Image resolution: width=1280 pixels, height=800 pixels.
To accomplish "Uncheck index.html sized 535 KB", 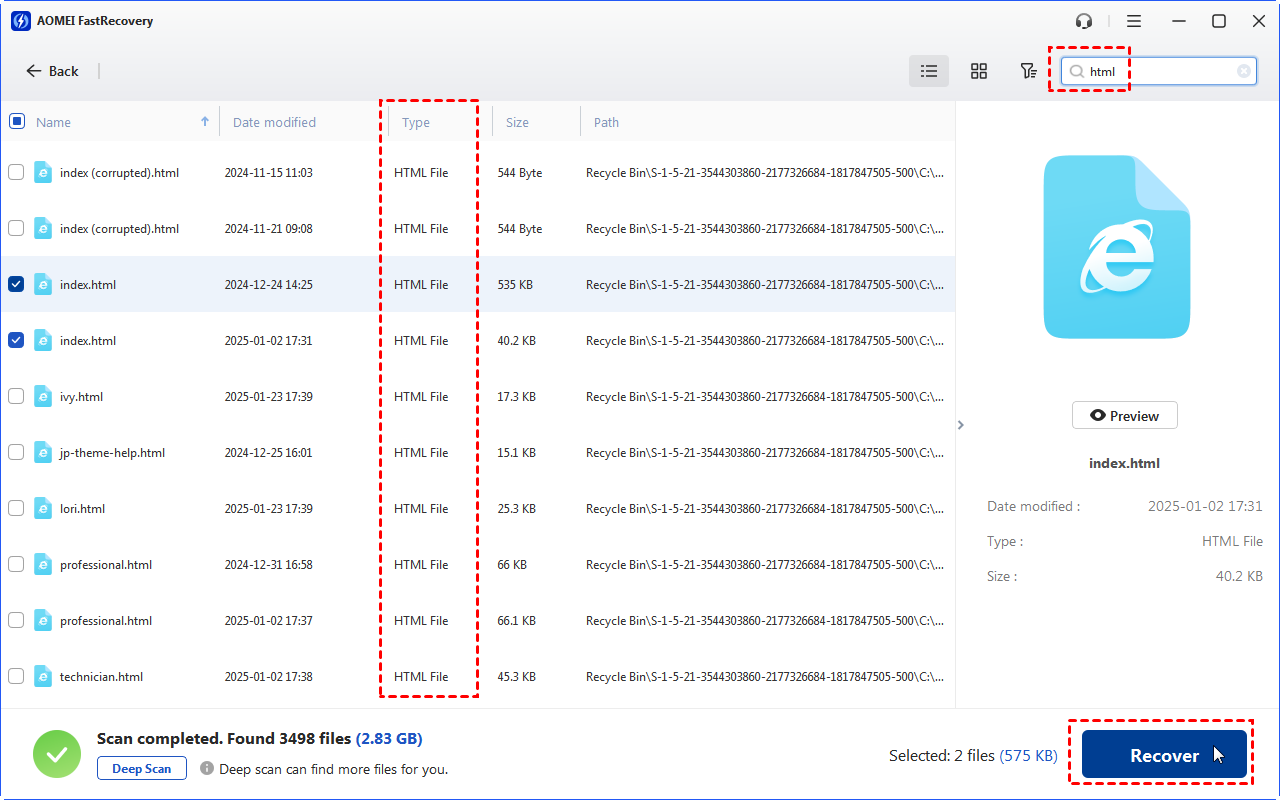I will click(16, 284).
